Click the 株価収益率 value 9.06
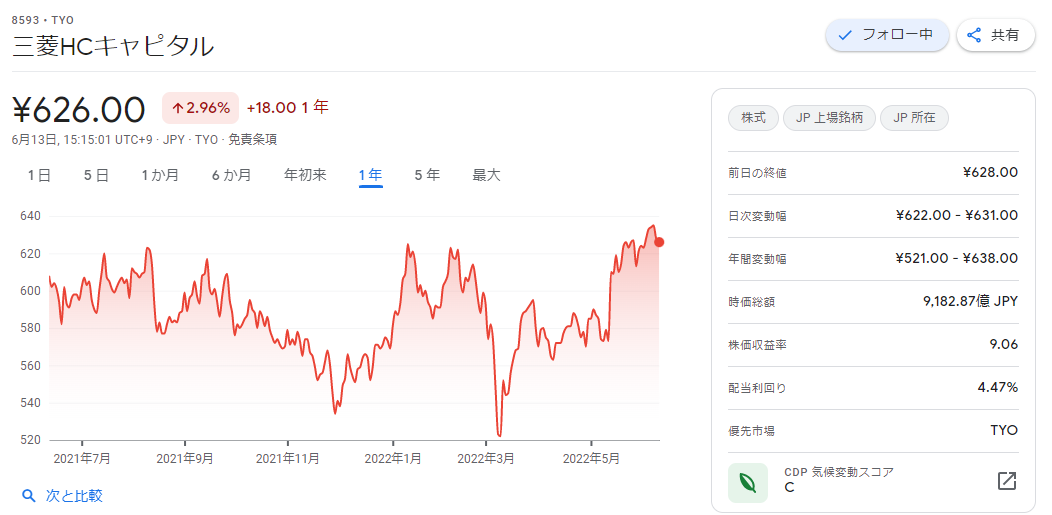Screen dimensions: 1052x515 coord(1004,345)
